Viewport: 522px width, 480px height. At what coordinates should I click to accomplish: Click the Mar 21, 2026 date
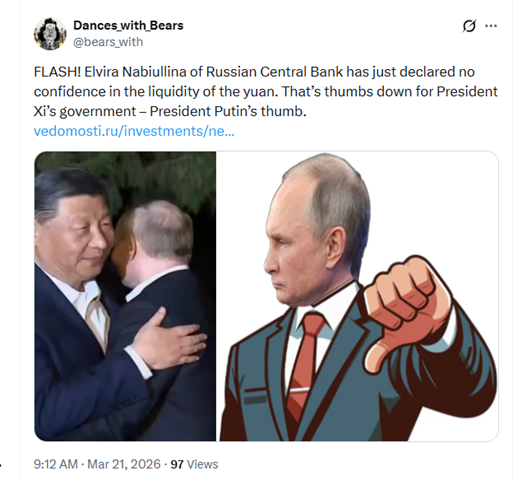pyautogui.click(x=124, y=464)
